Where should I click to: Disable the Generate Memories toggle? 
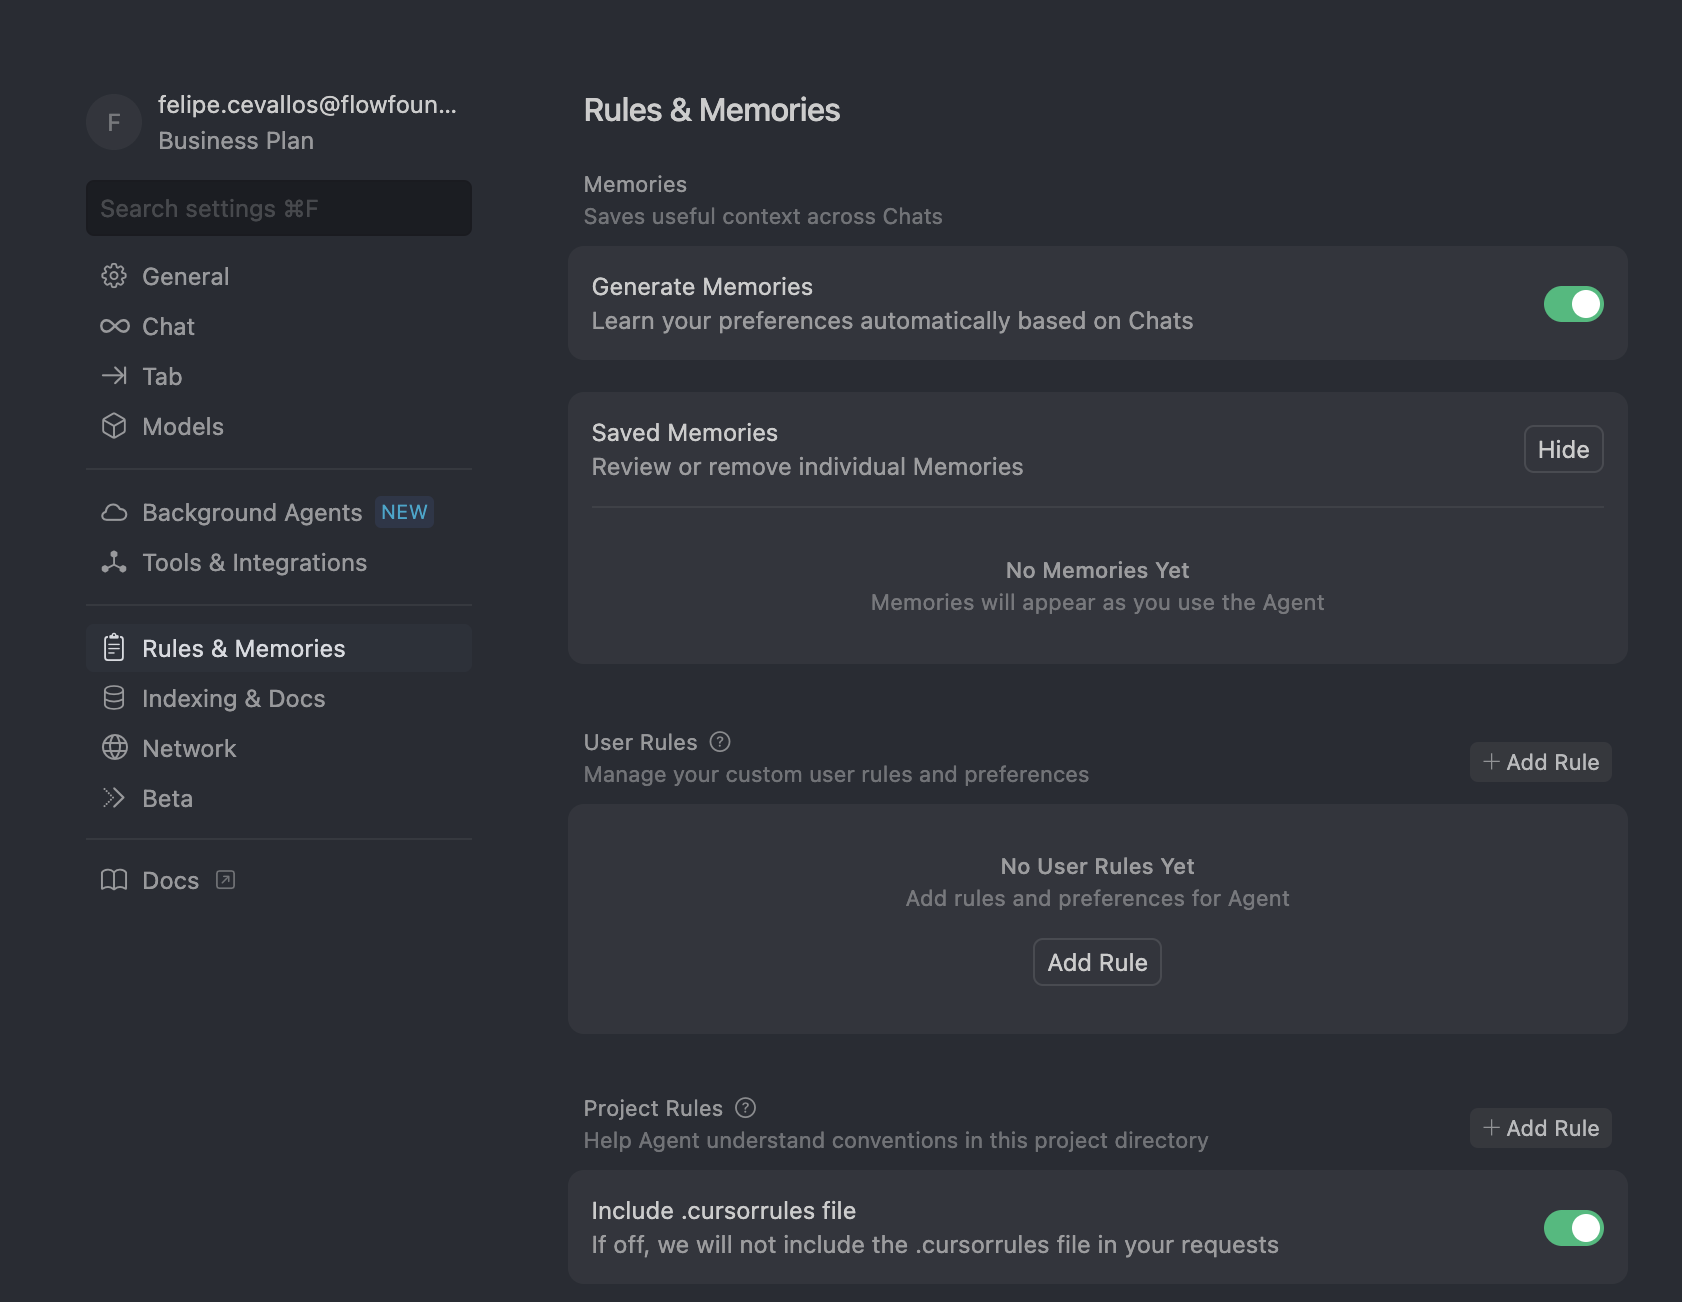[x=1573, y=304]
